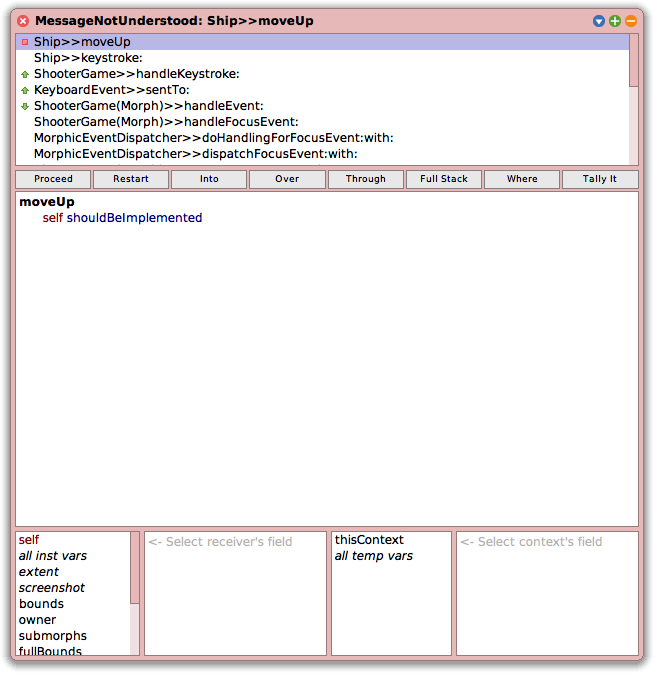
Task: Click the moveUp method name in the code pane
Action: click(47, 202)
